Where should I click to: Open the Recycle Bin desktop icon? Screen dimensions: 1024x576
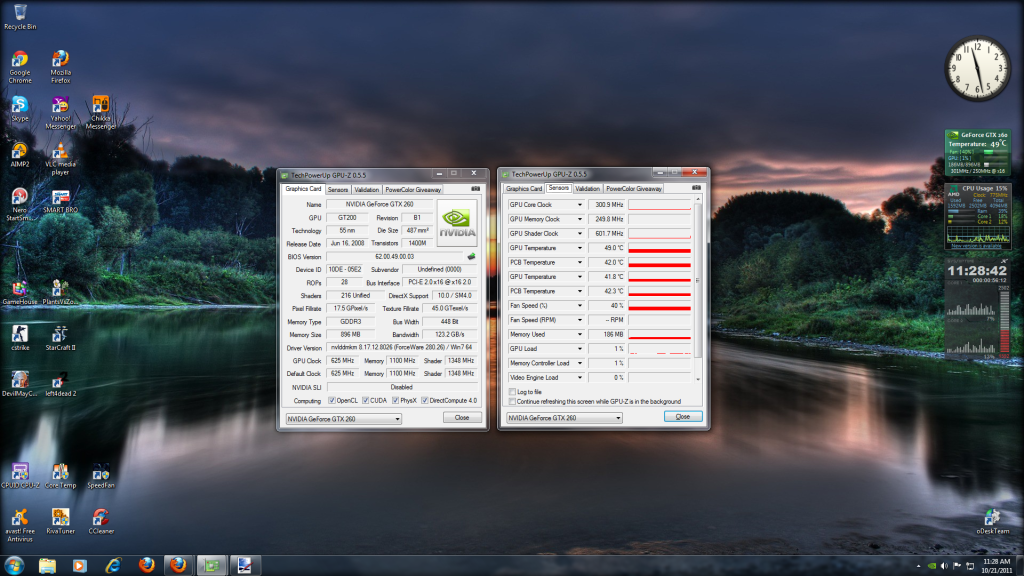tap(20, 16)
